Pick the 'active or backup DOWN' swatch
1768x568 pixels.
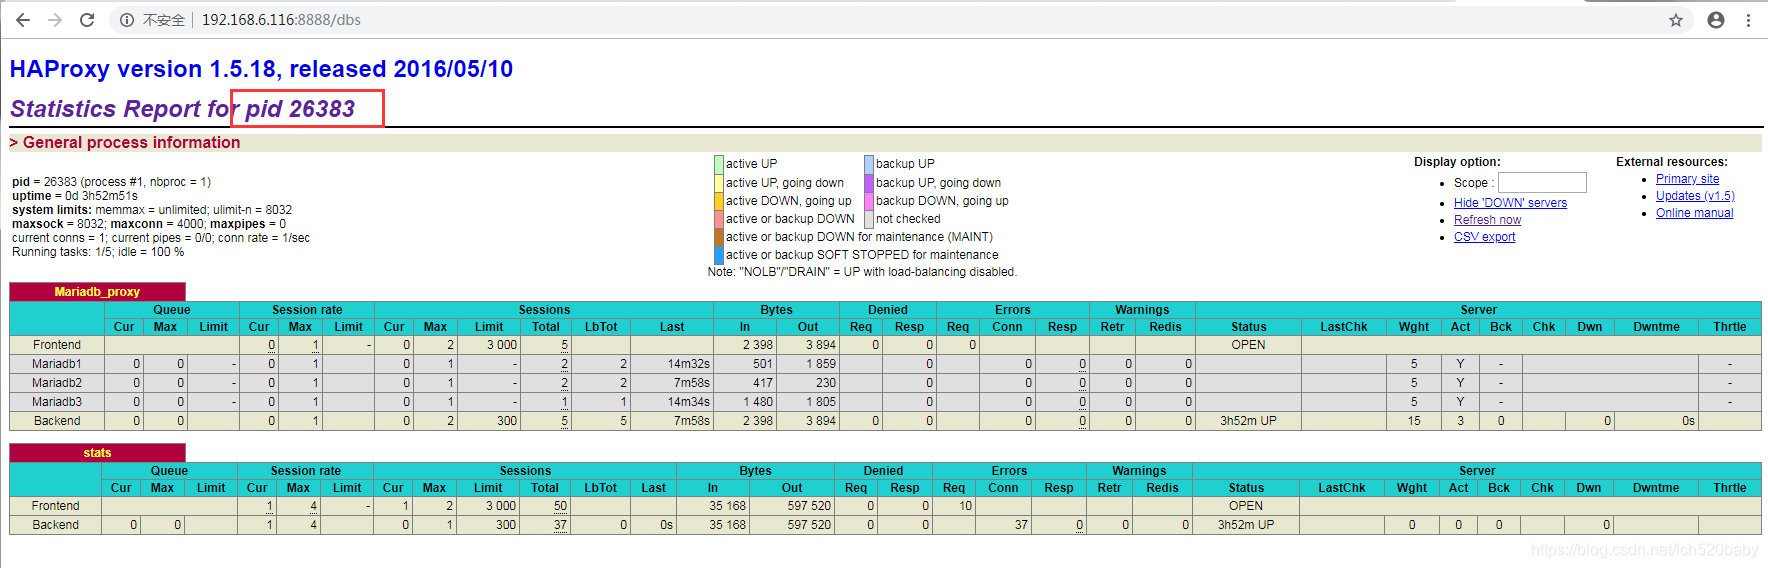point(719,219)
